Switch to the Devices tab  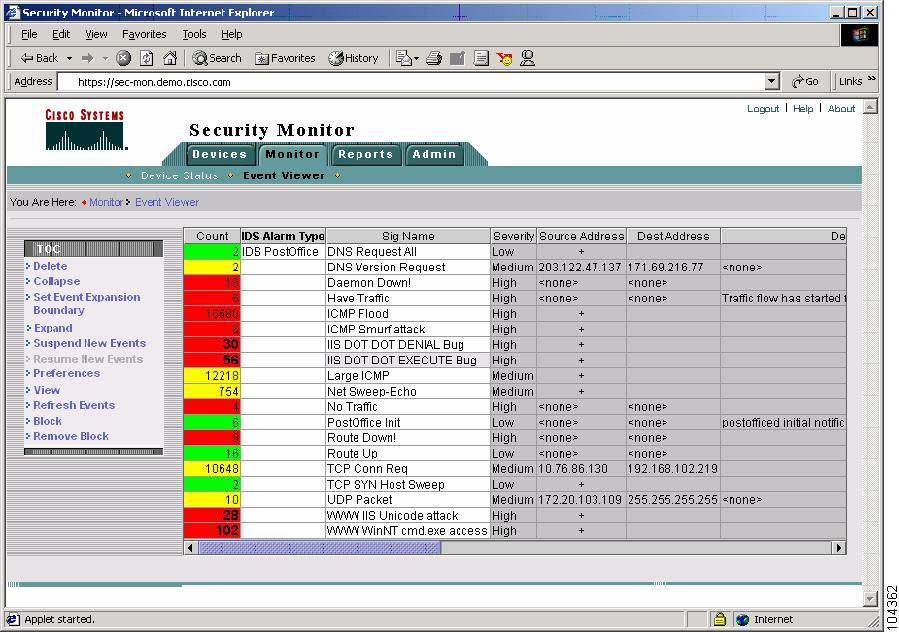point(220,154)
